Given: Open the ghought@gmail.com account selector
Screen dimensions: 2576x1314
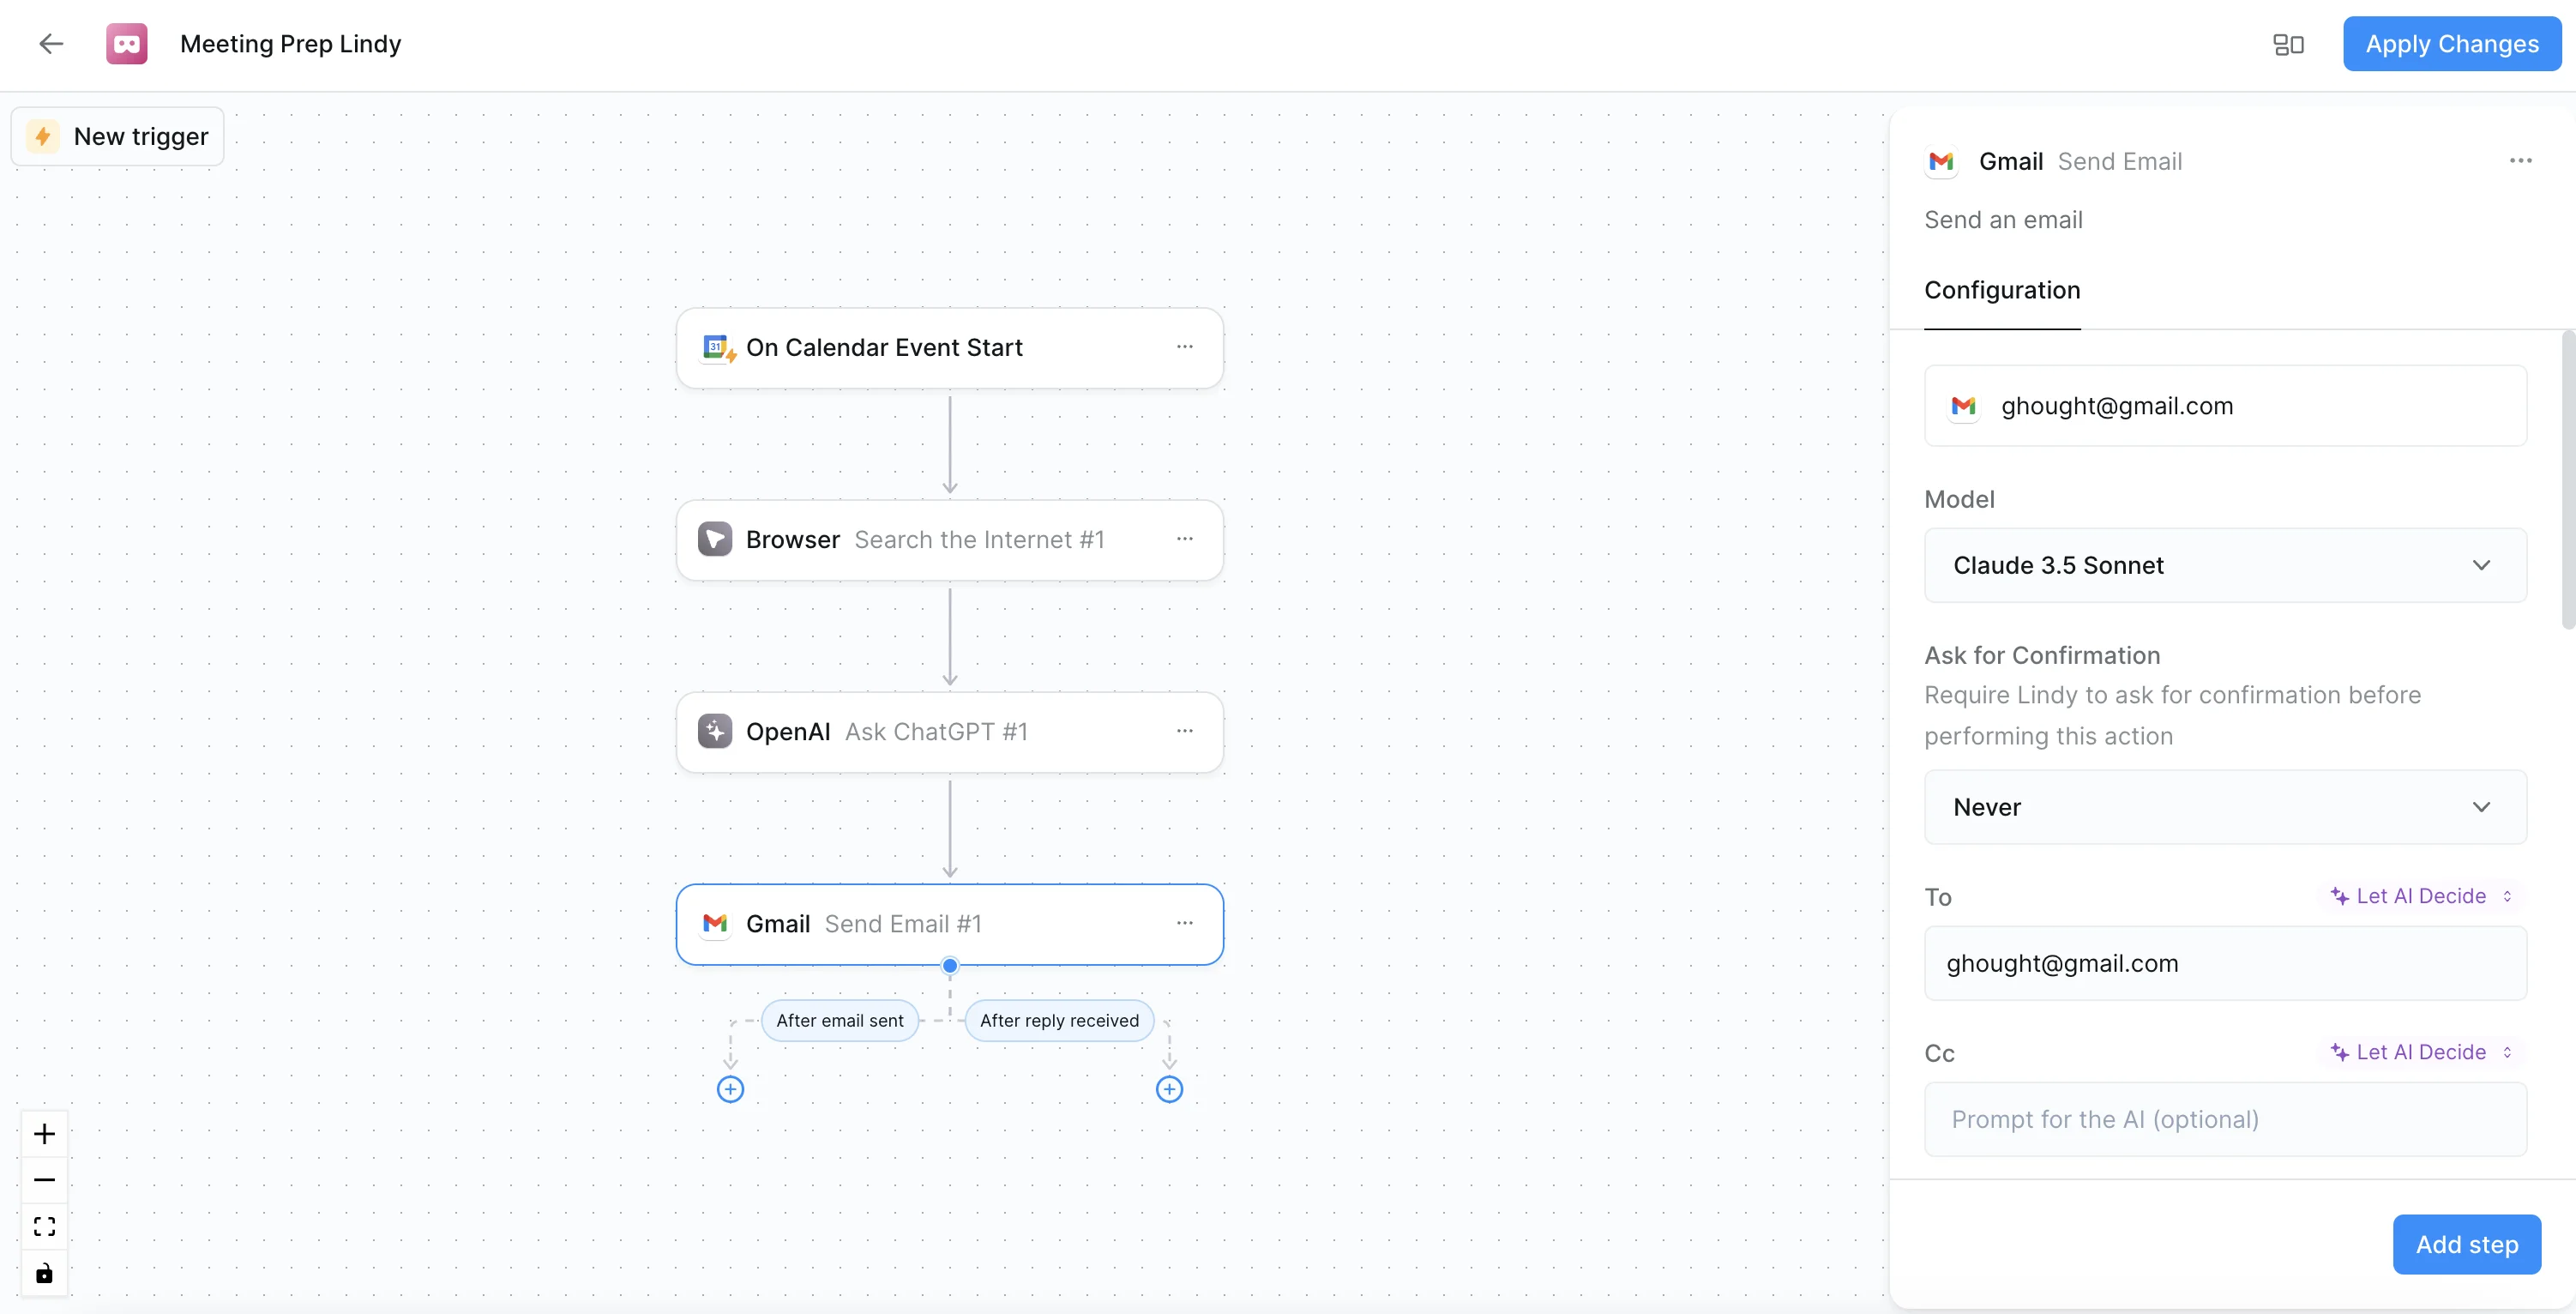Looking at the screenshot, I should 2224,406.
